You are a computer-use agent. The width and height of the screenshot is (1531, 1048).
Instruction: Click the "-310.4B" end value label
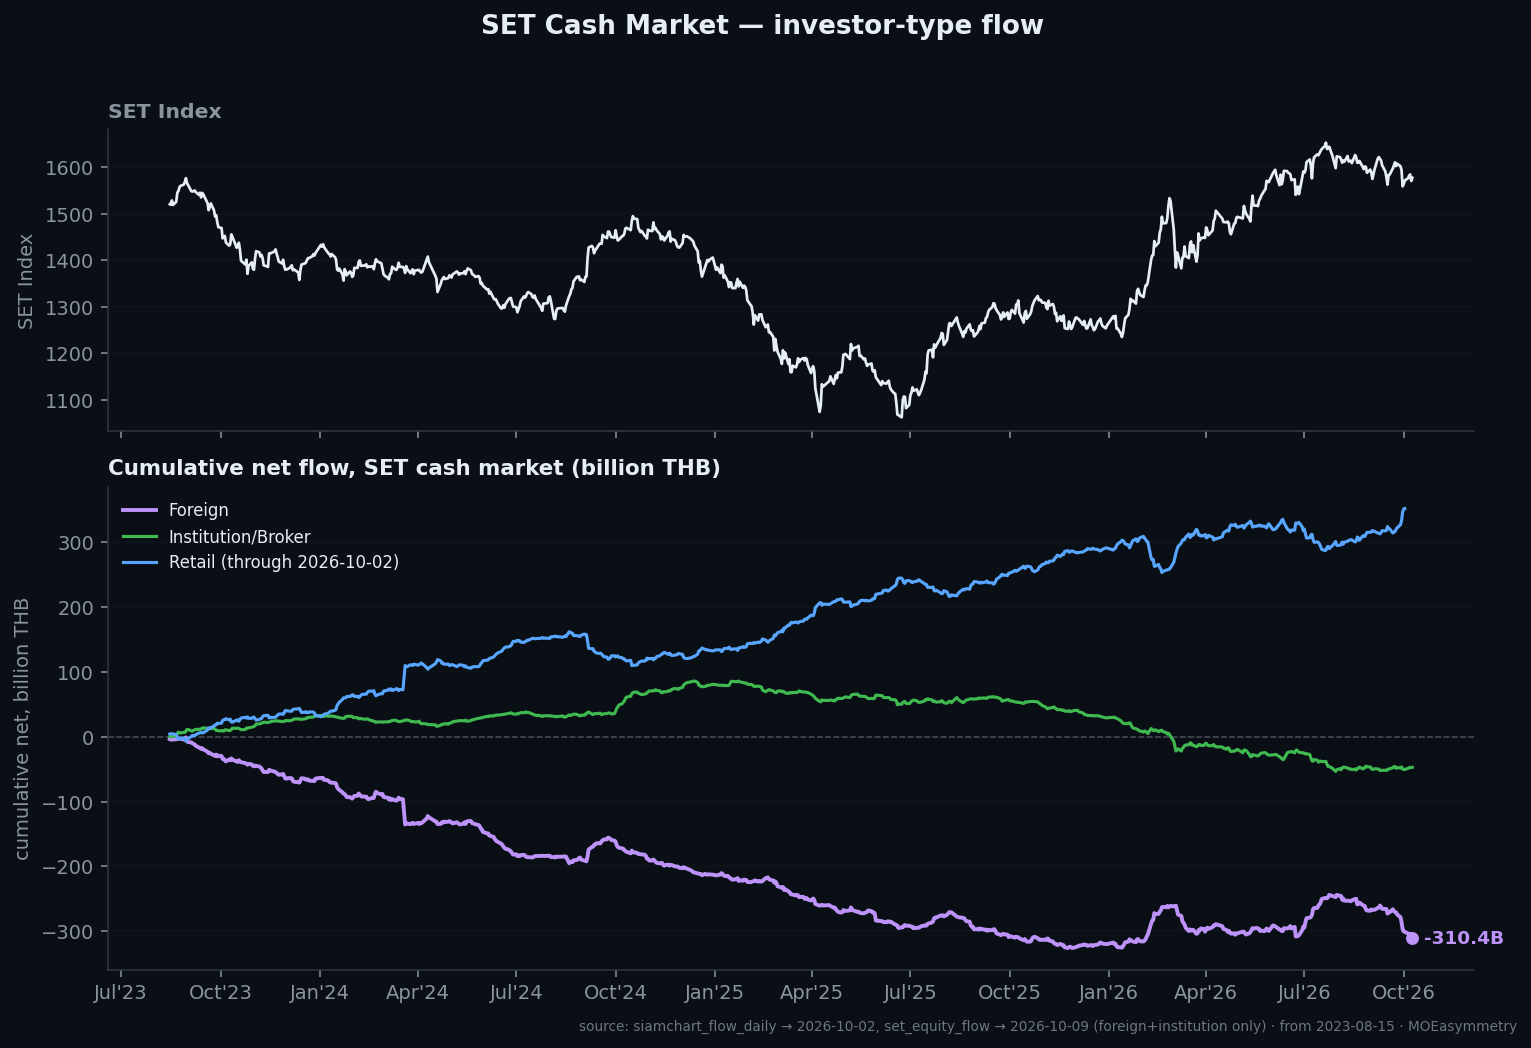click(x=1464, y=938)
